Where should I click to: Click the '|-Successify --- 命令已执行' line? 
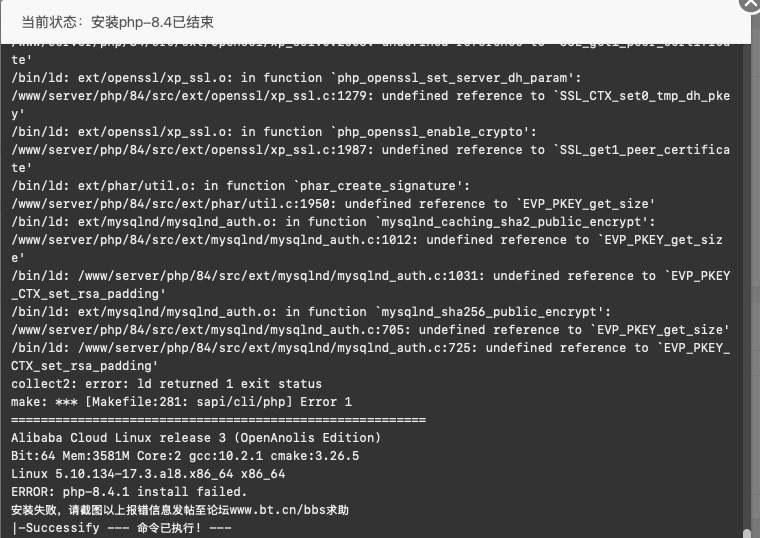point(121,528)
